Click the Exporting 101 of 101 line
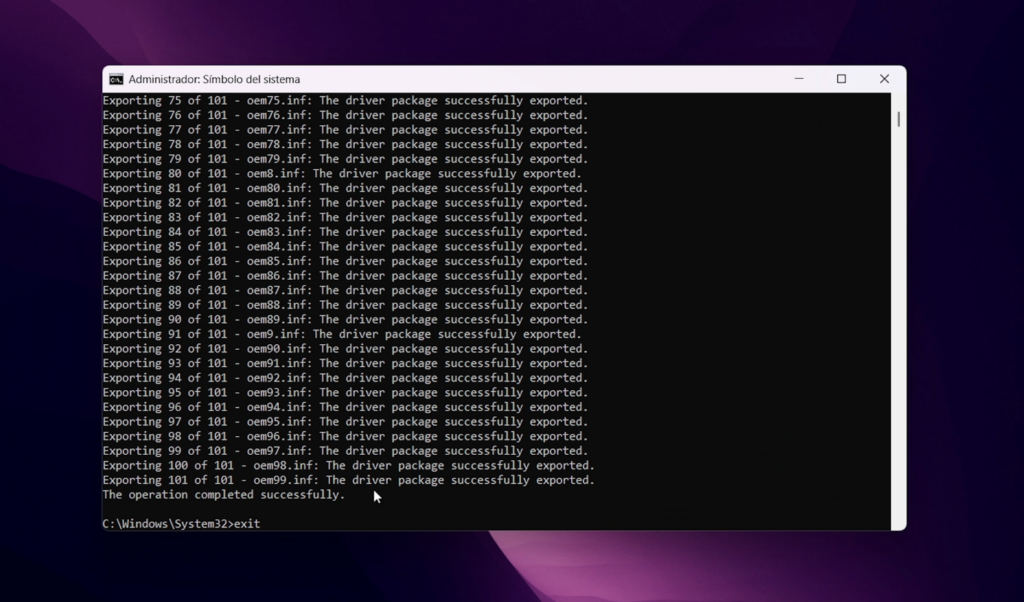 click(x=348, y=480)
